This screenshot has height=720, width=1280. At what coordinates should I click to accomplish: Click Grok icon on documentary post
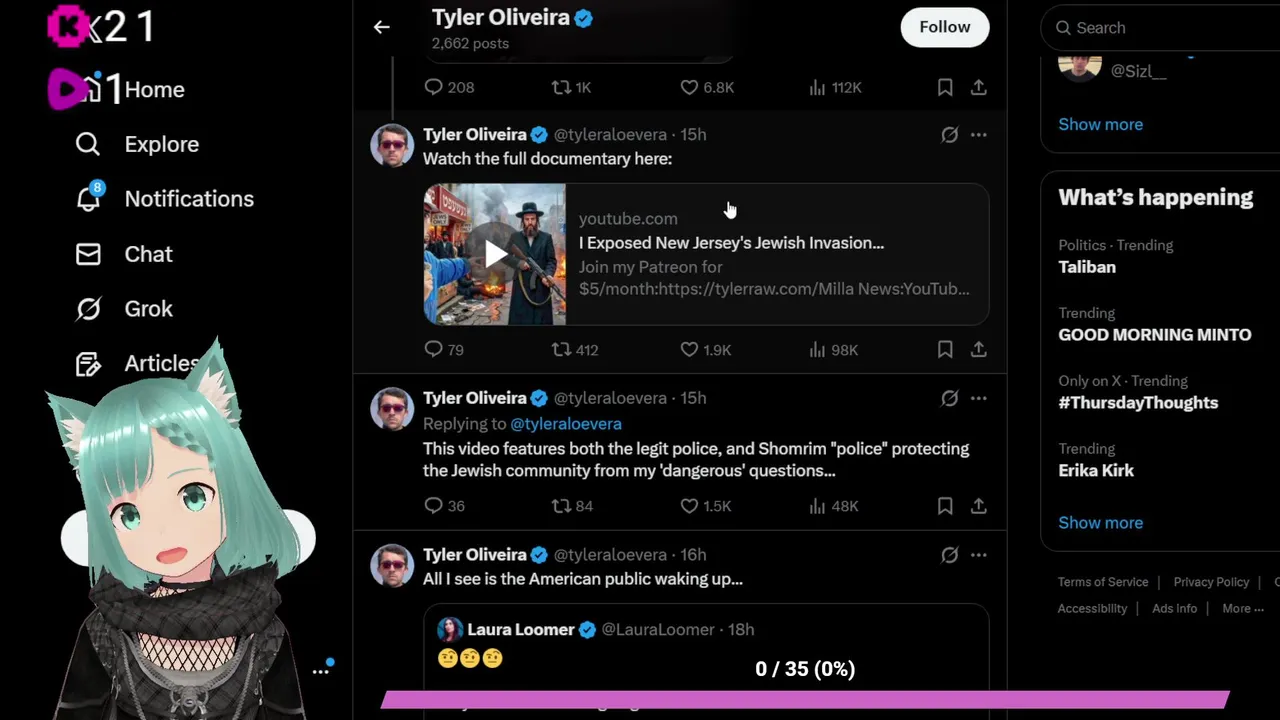pyautogui.click(x=949, y=135)
